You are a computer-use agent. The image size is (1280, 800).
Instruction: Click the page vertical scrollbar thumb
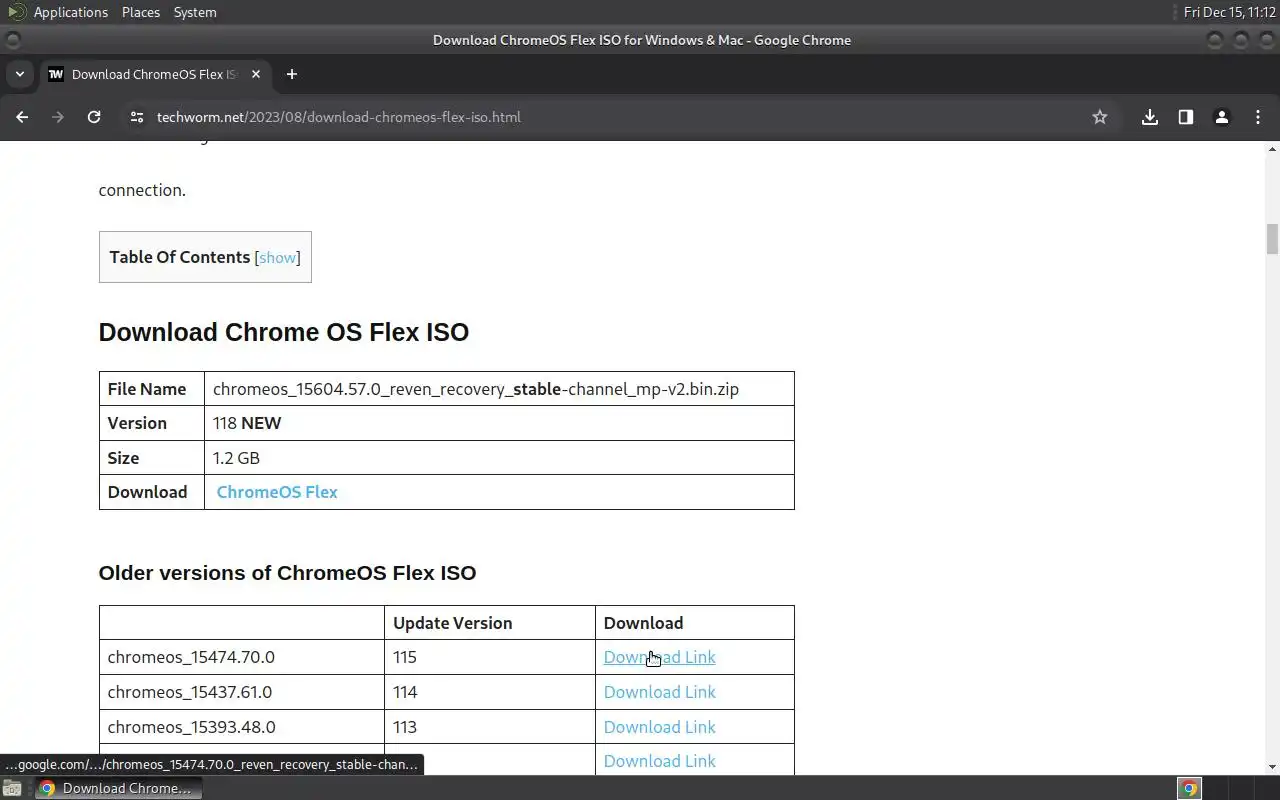1272,240
